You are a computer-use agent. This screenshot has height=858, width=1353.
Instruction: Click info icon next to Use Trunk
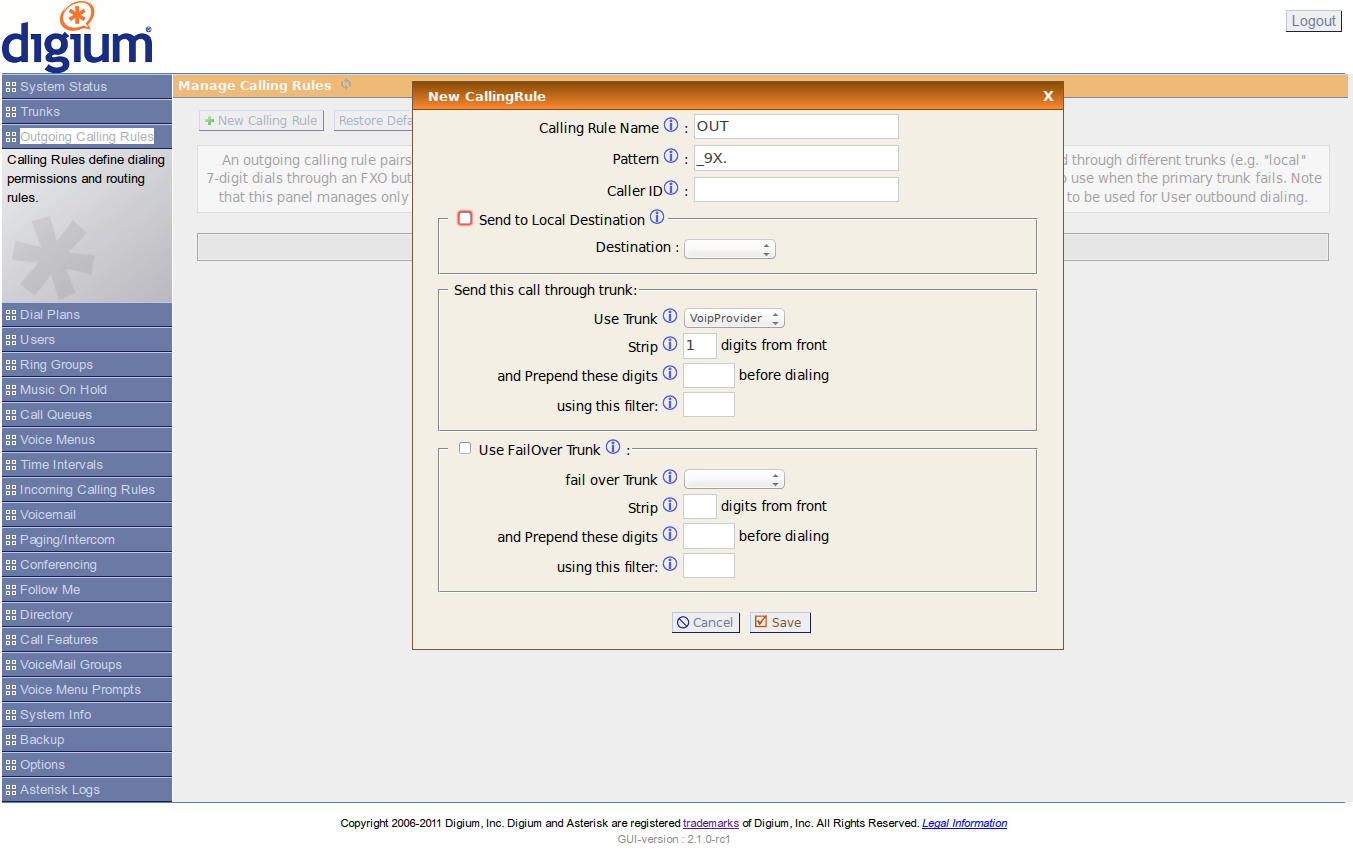(x=670, y=317)
